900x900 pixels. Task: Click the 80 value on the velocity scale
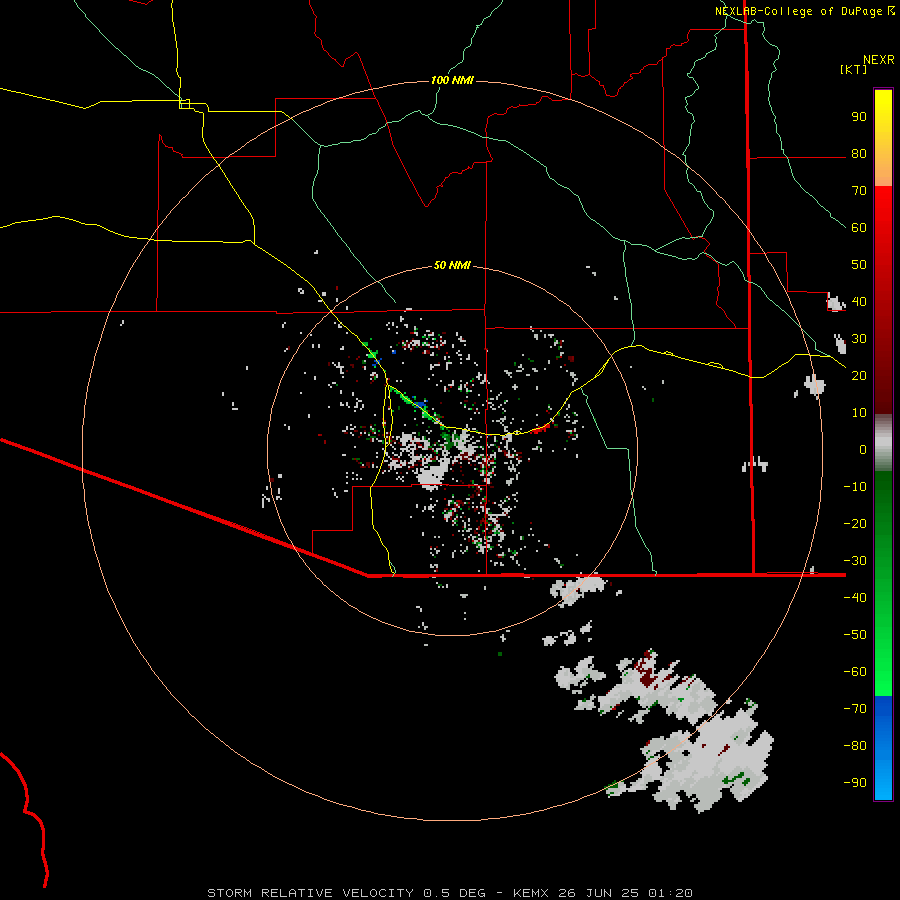[859, 153]
